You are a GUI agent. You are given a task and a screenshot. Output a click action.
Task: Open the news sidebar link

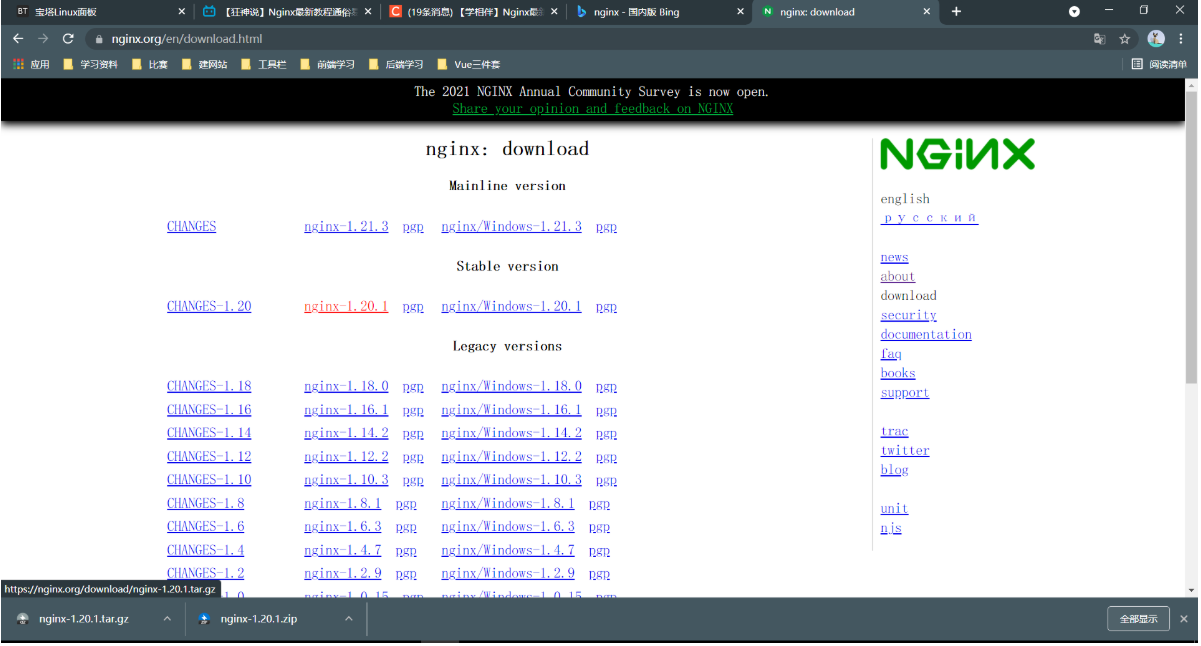[x=894, y=257]
